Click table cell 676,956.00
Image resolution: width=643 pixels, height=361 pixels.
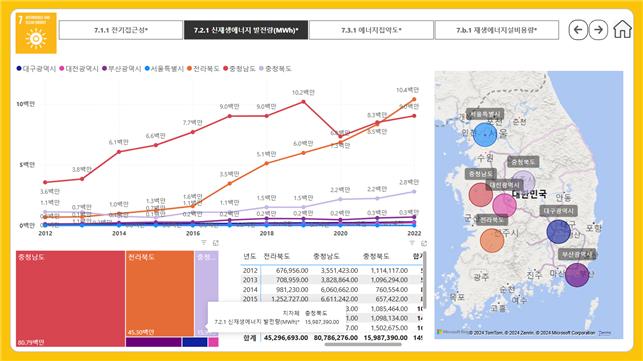(x=292, y=270)
